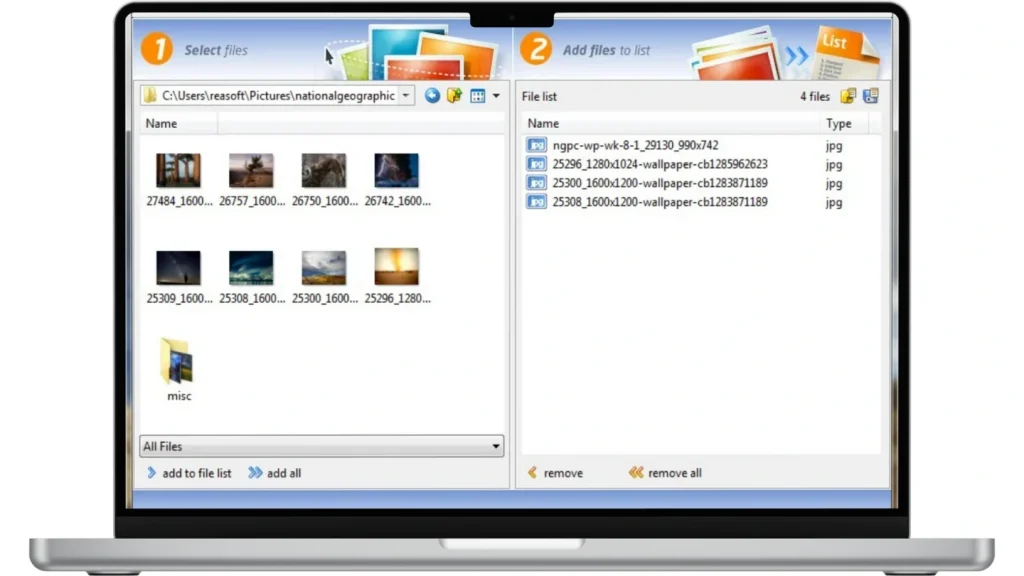Viewport: 1024px width, 576px height.
Task: Click the thumbnail view mode icon
Action: click(477, 96)
